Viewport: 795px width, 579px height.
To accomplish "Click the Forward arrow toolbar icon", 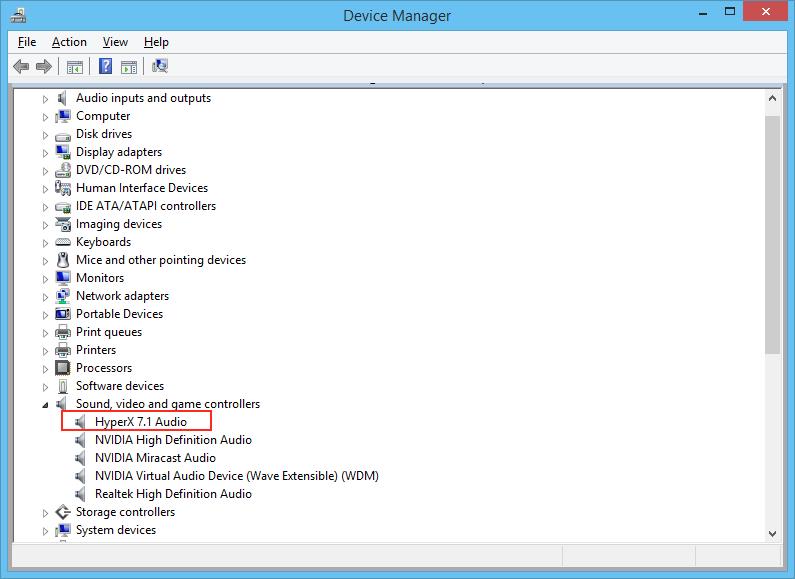I will pyautogui.click(x=44, y=66).
